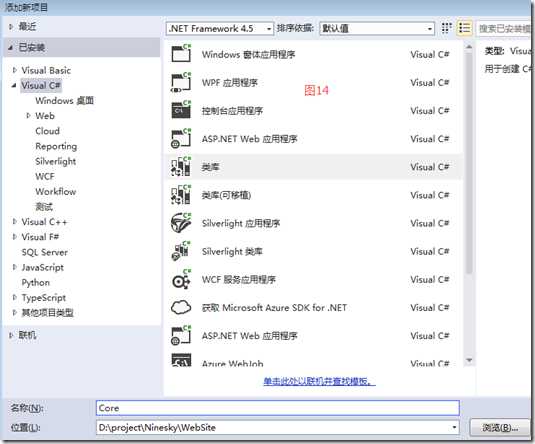The height and width of the screenshot is (444, 535).
Task: Click the 名称 input field containing Core
Action: coord(278,408)
